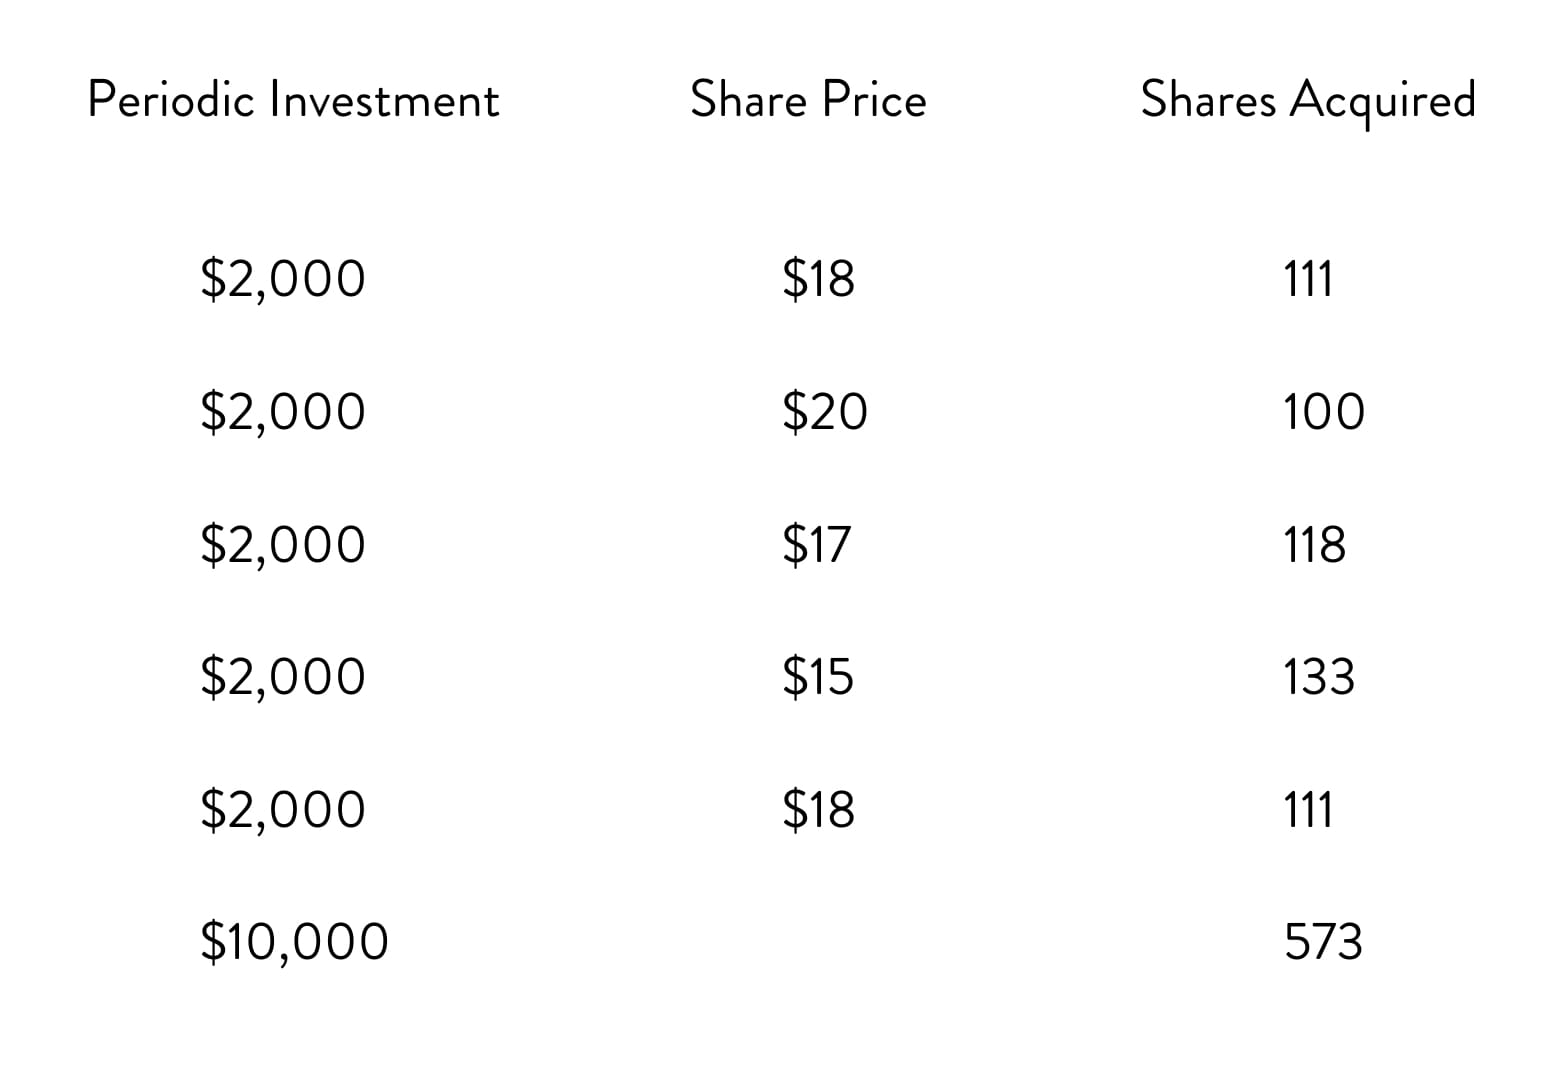Click the fifth row 111 shares value
This screenshot has height=1070, width=1563.
[x=1308, y=810]
